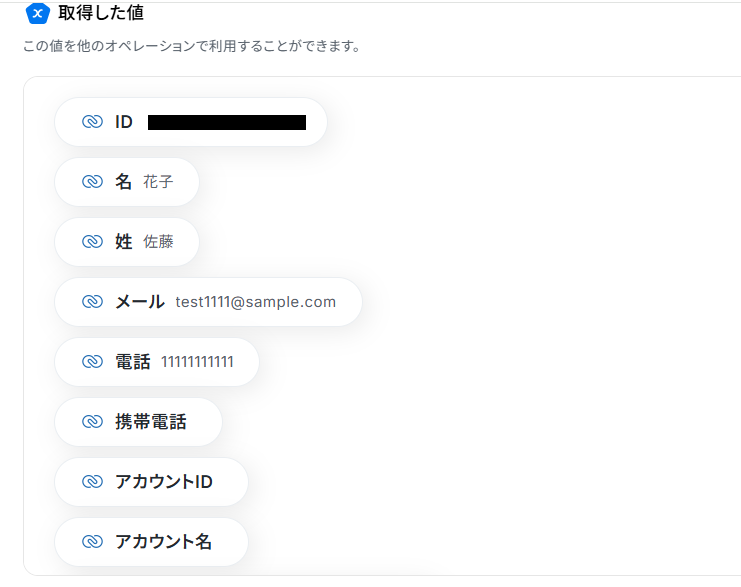Select the 携帯電話 label text
This screenshot has height=587, width=741.
(x=151, y=422)
